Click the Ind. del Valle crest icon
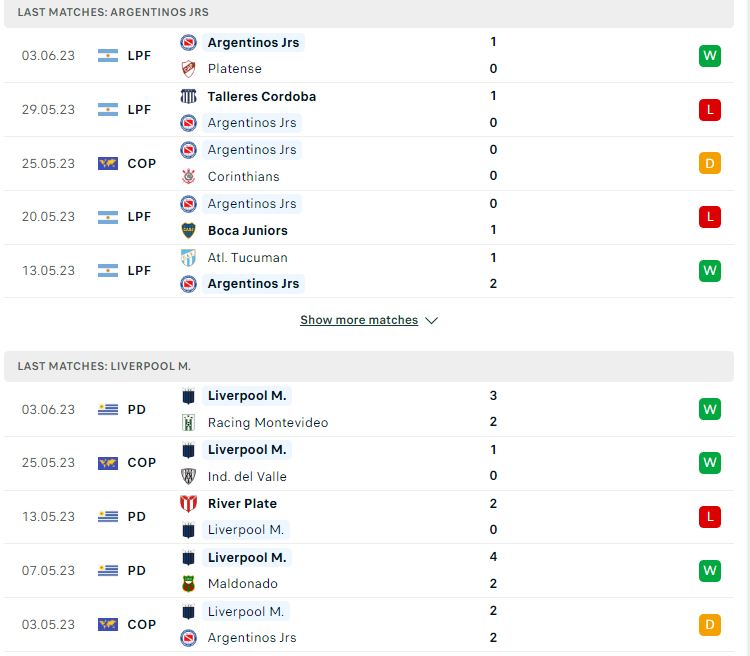Viewport: 750px width, 656px height. (188, 477)
